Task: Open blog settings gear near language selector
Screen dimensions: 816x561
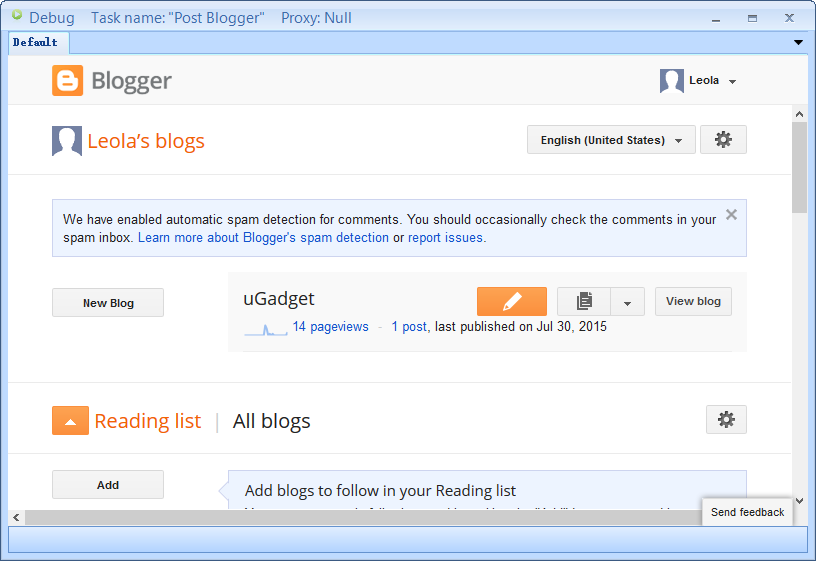Action: click(723, 140)
